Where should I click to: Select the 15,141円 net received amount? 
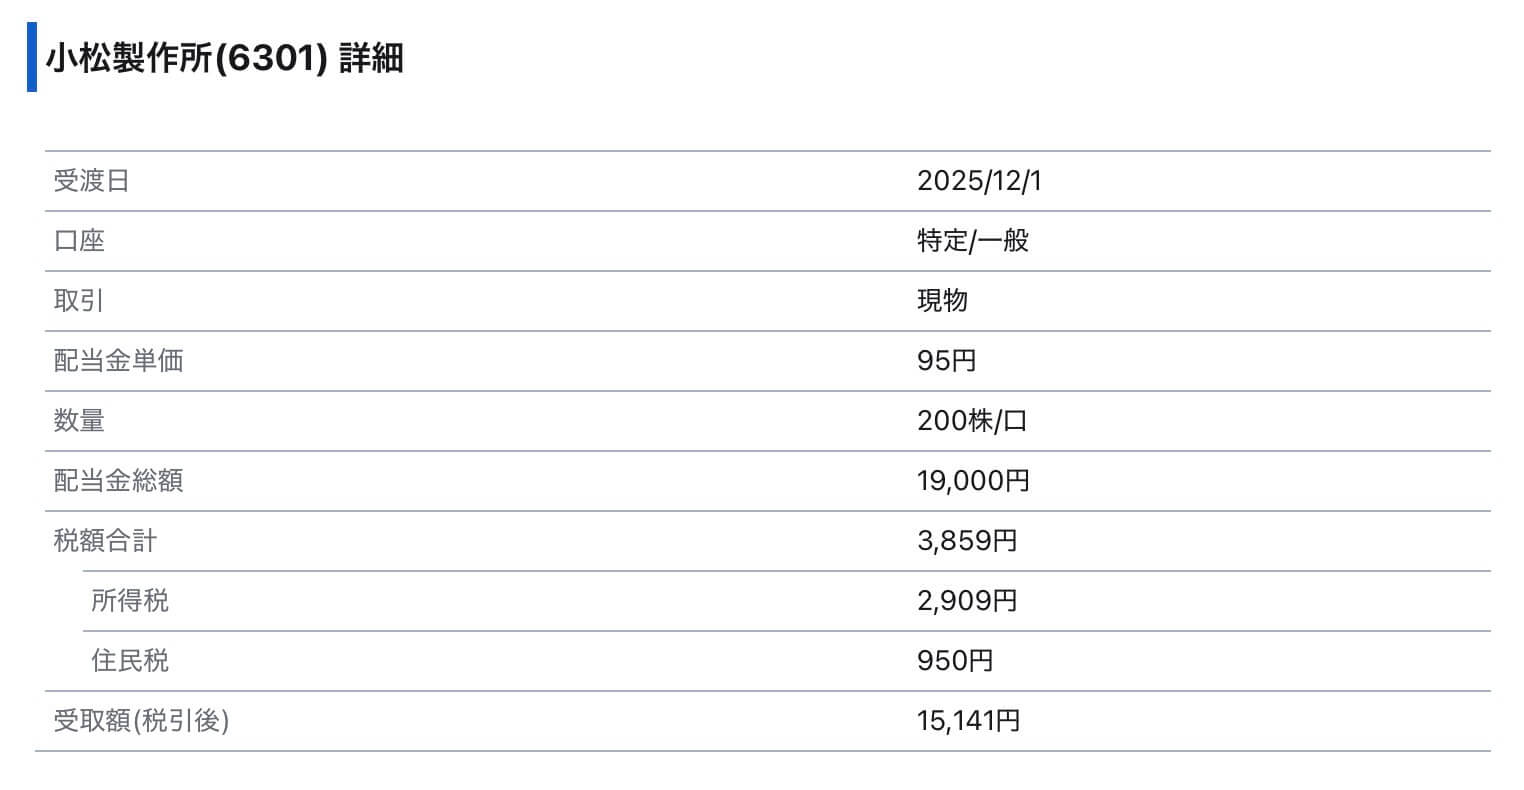pyautogui.click(x=968, y=721)
